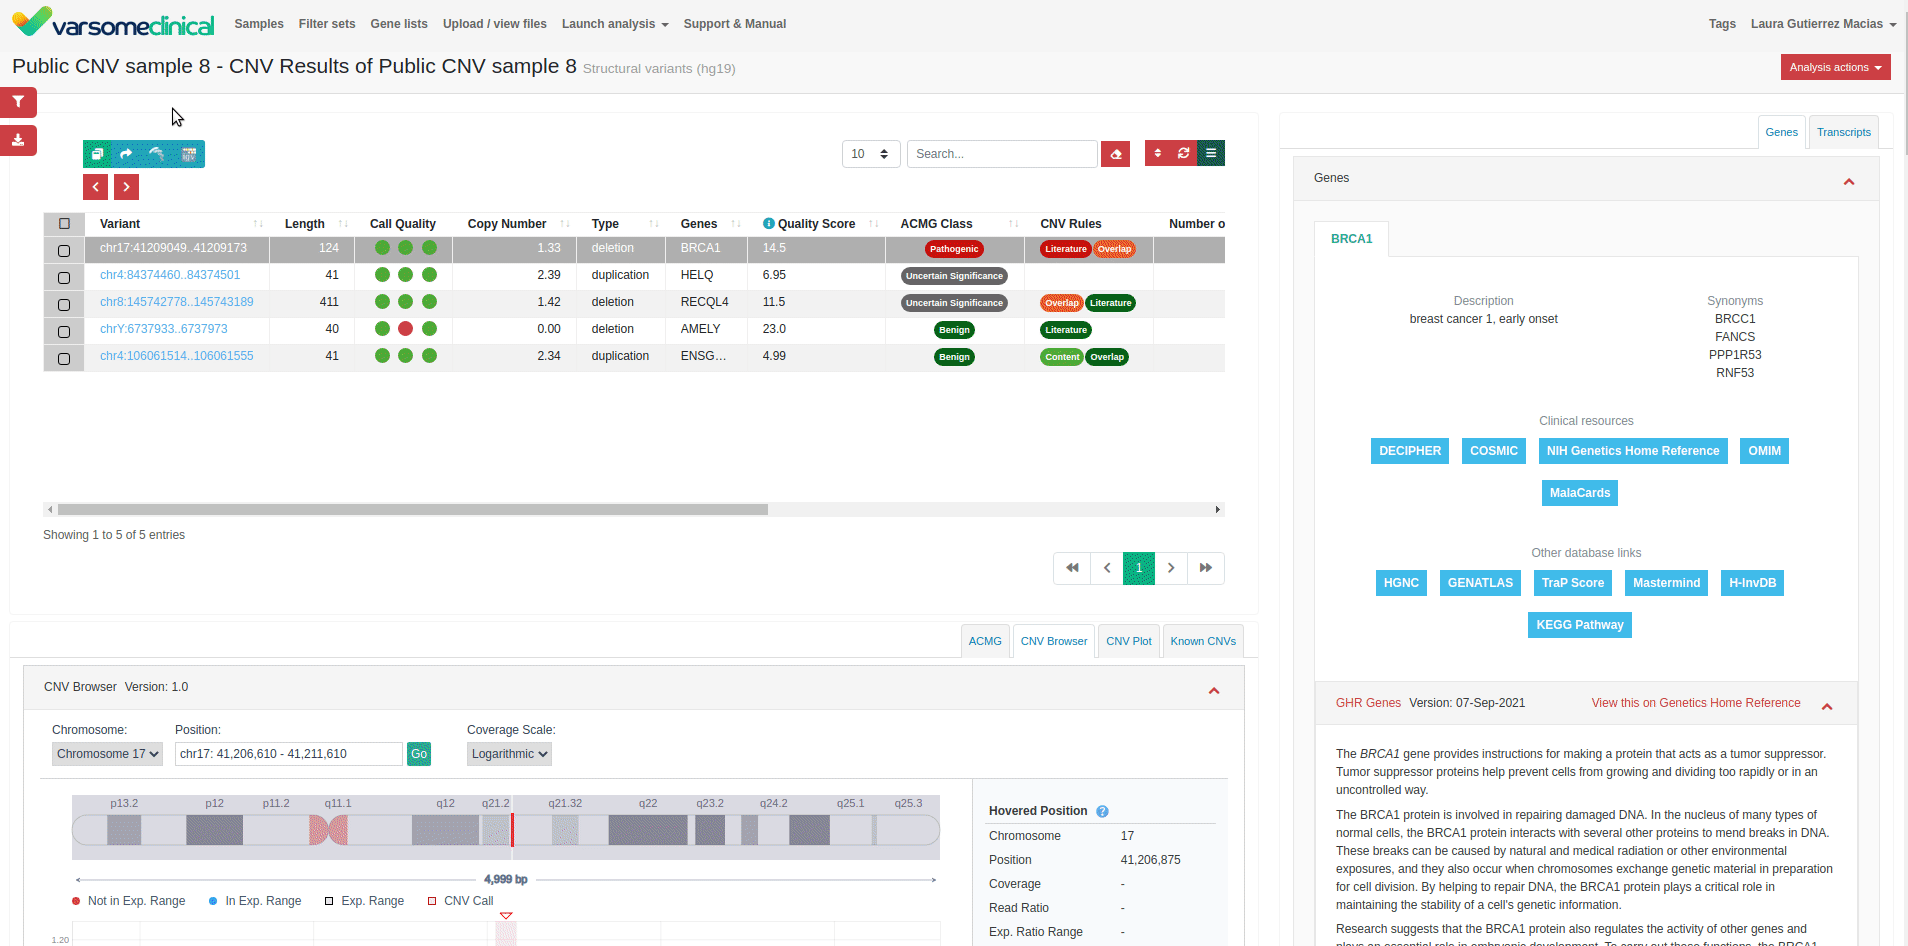Image resolution: width=1908 pixels, height=946 pixels.
Task: Select the save icon in the green toolbar
Action: (x=97, y=153)
